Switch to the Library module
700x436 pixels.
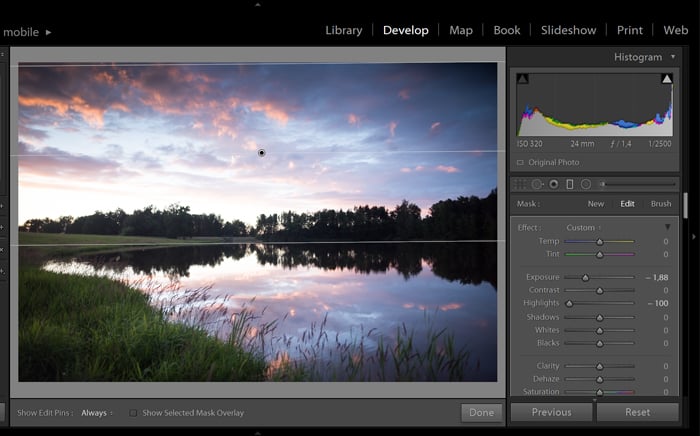[x=344, y=30]
